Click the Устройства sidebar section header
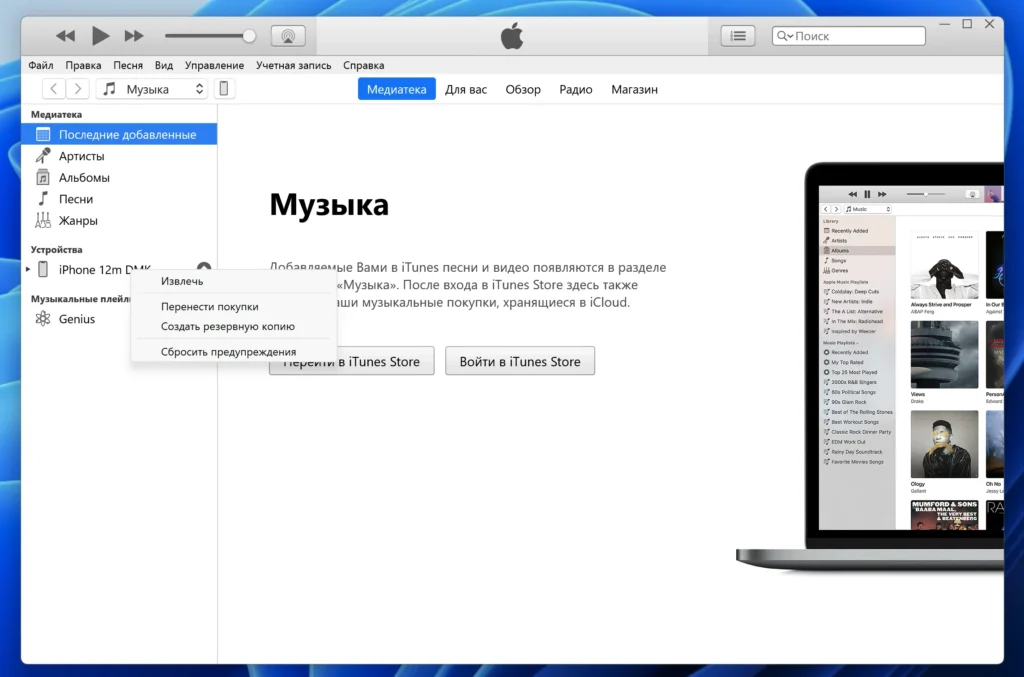 pos(56,249)
